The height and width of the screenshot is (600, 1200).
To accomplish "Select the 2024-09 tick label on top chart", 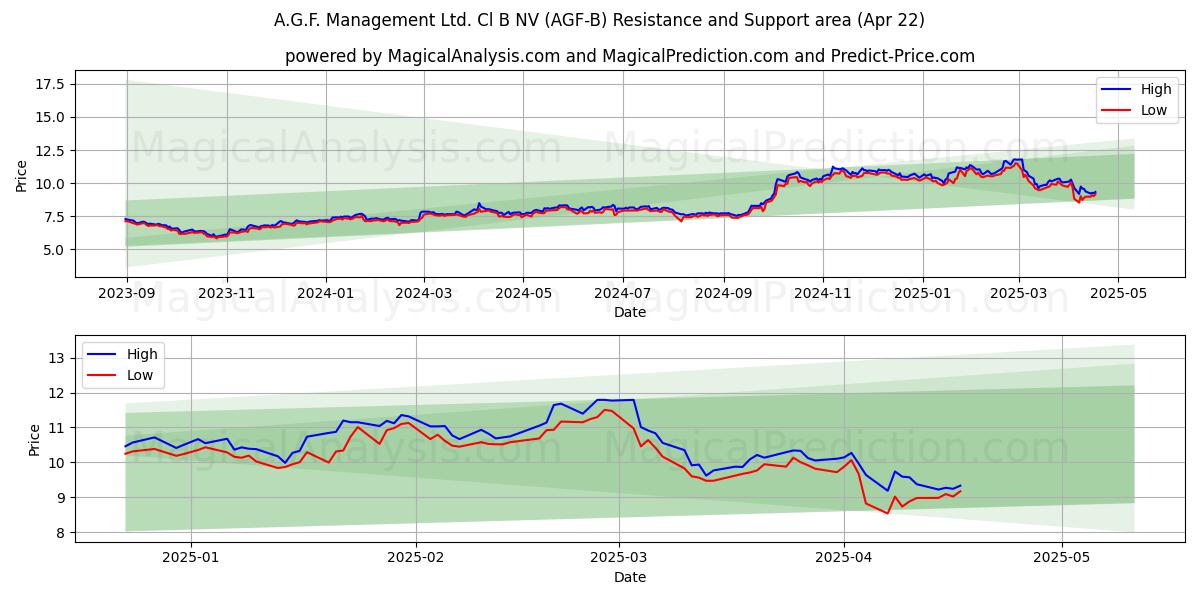I will point(724,293).
